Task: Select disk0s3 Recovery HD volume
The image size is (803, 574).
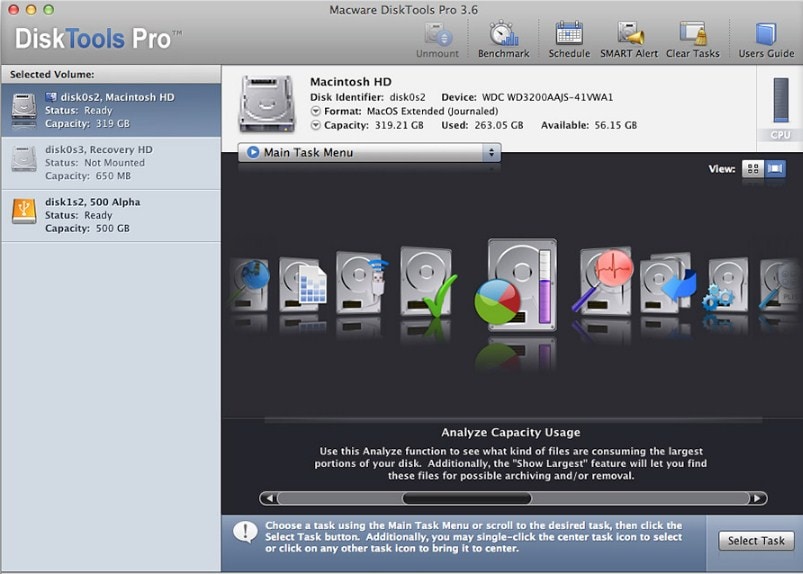Action: [x=111, y=163]
